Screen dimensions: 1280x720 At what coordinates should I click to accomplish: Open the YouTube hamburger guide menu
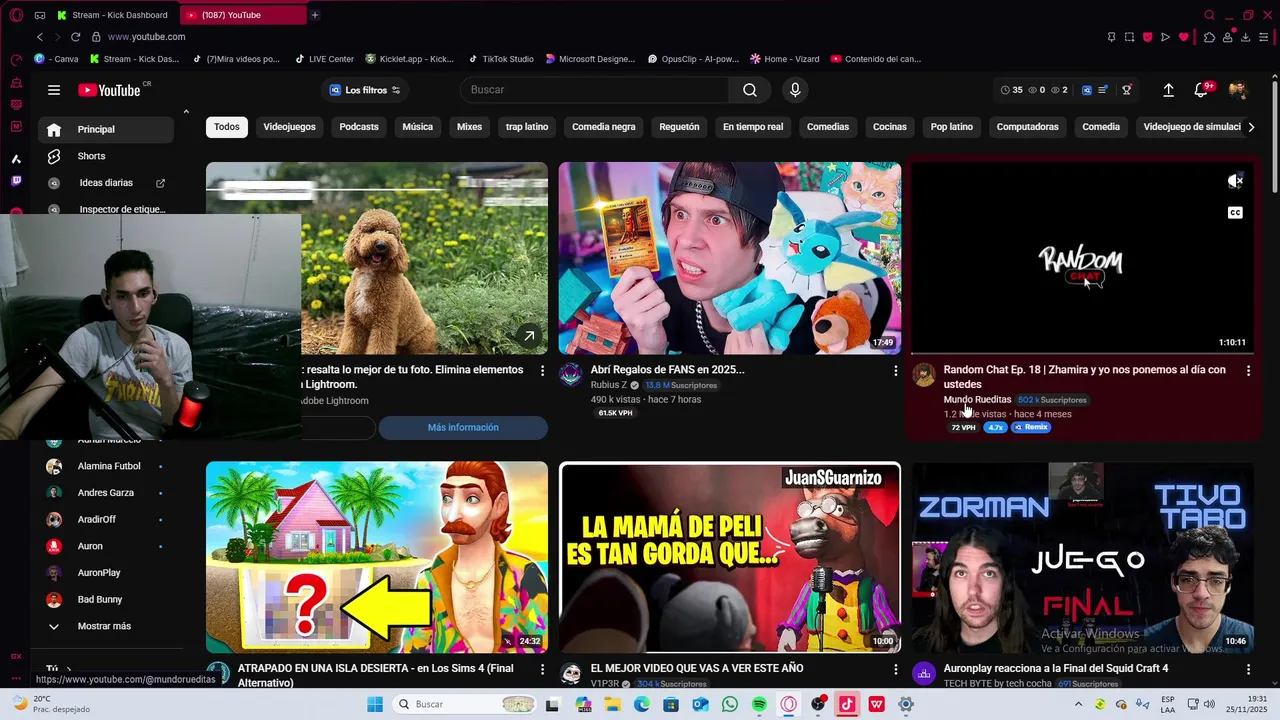[x=54, y=90]
